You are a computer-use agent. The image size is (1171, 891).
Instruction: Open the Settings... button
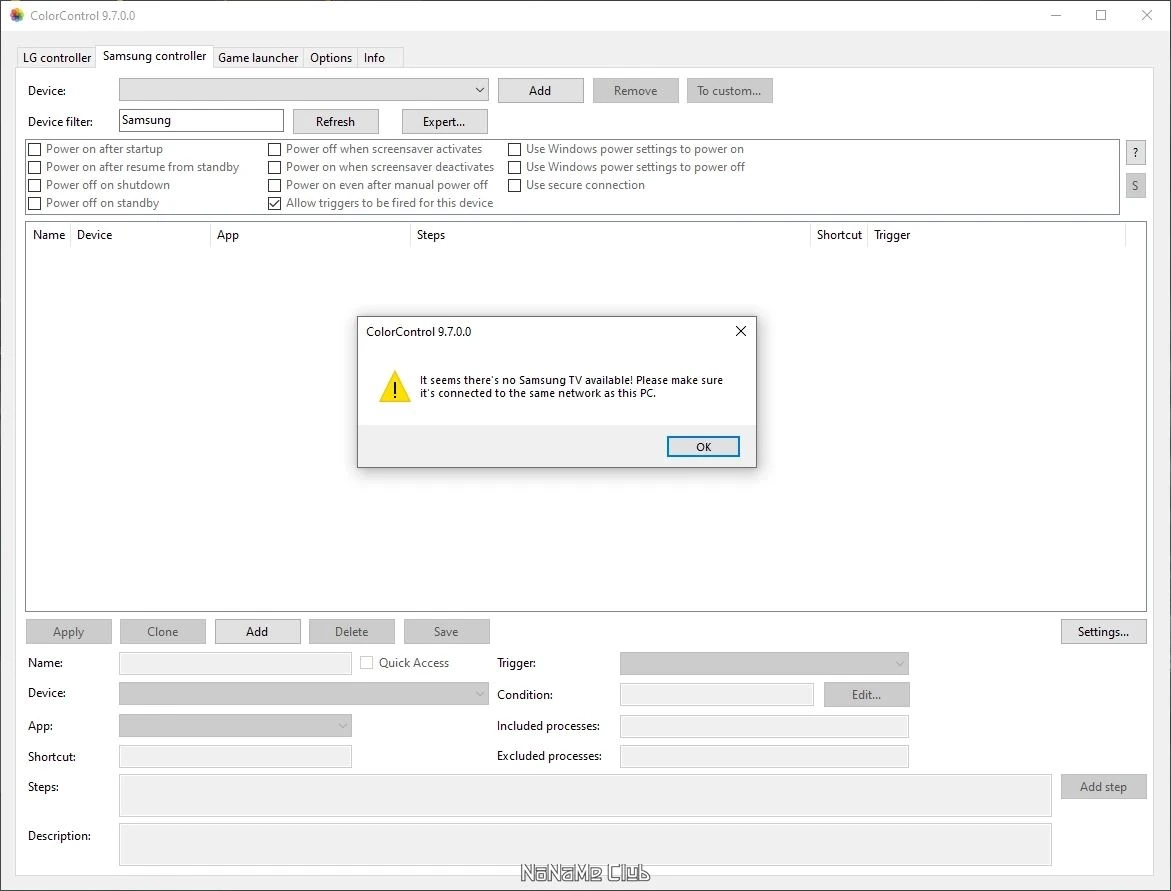[1103, 631]
